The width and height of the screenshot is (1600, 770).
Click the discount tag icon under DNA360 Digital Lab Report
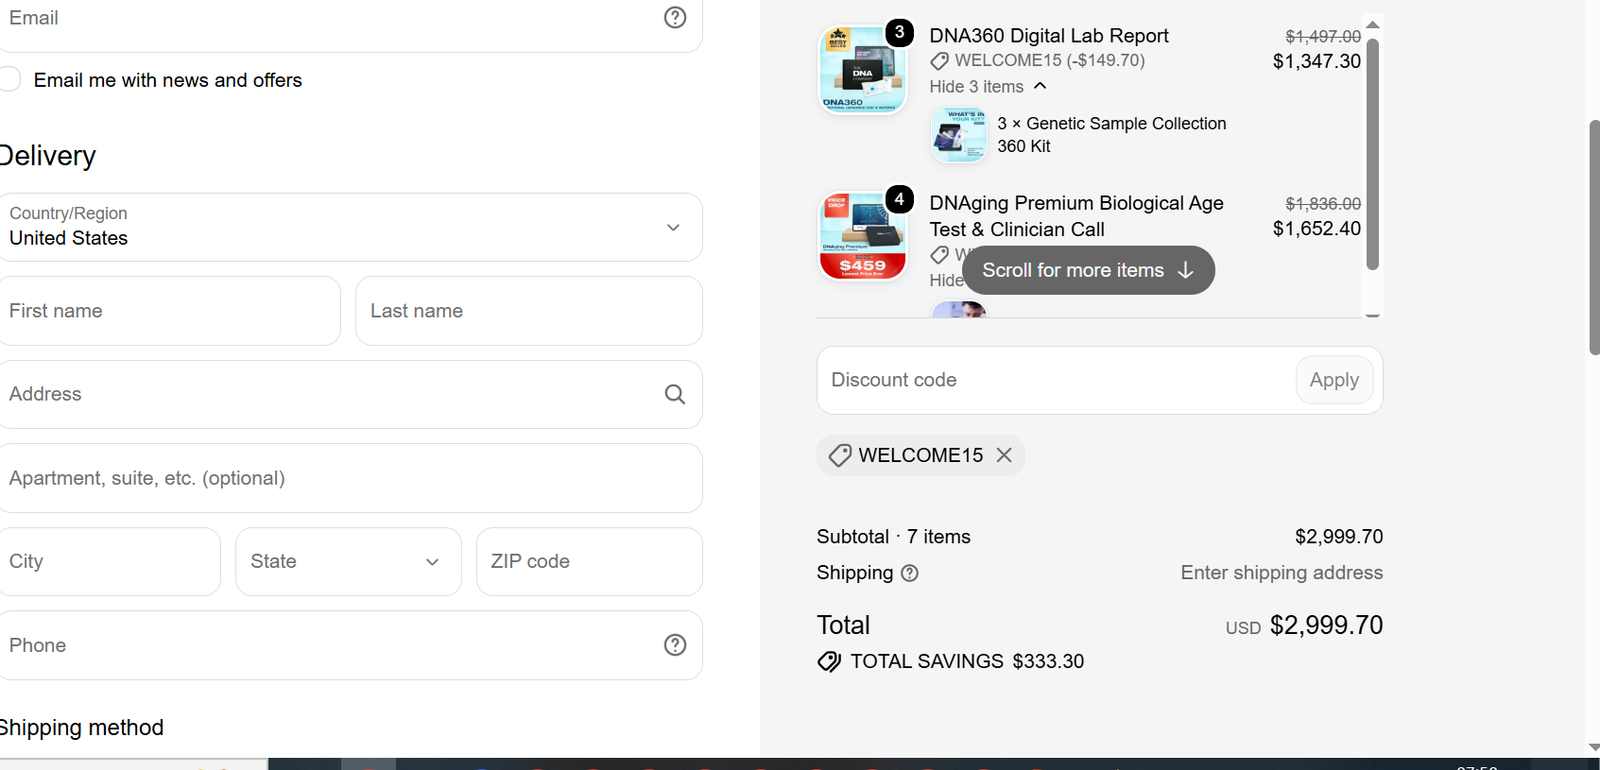coord(939,61)
